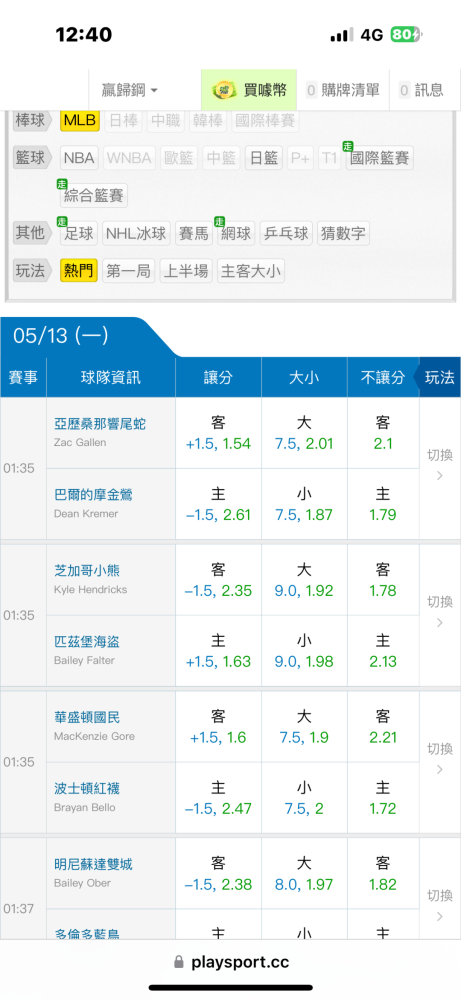Open the 芝加哥小熊 team link
This screenshot has height=1000, width=461.
pos(87,571)
